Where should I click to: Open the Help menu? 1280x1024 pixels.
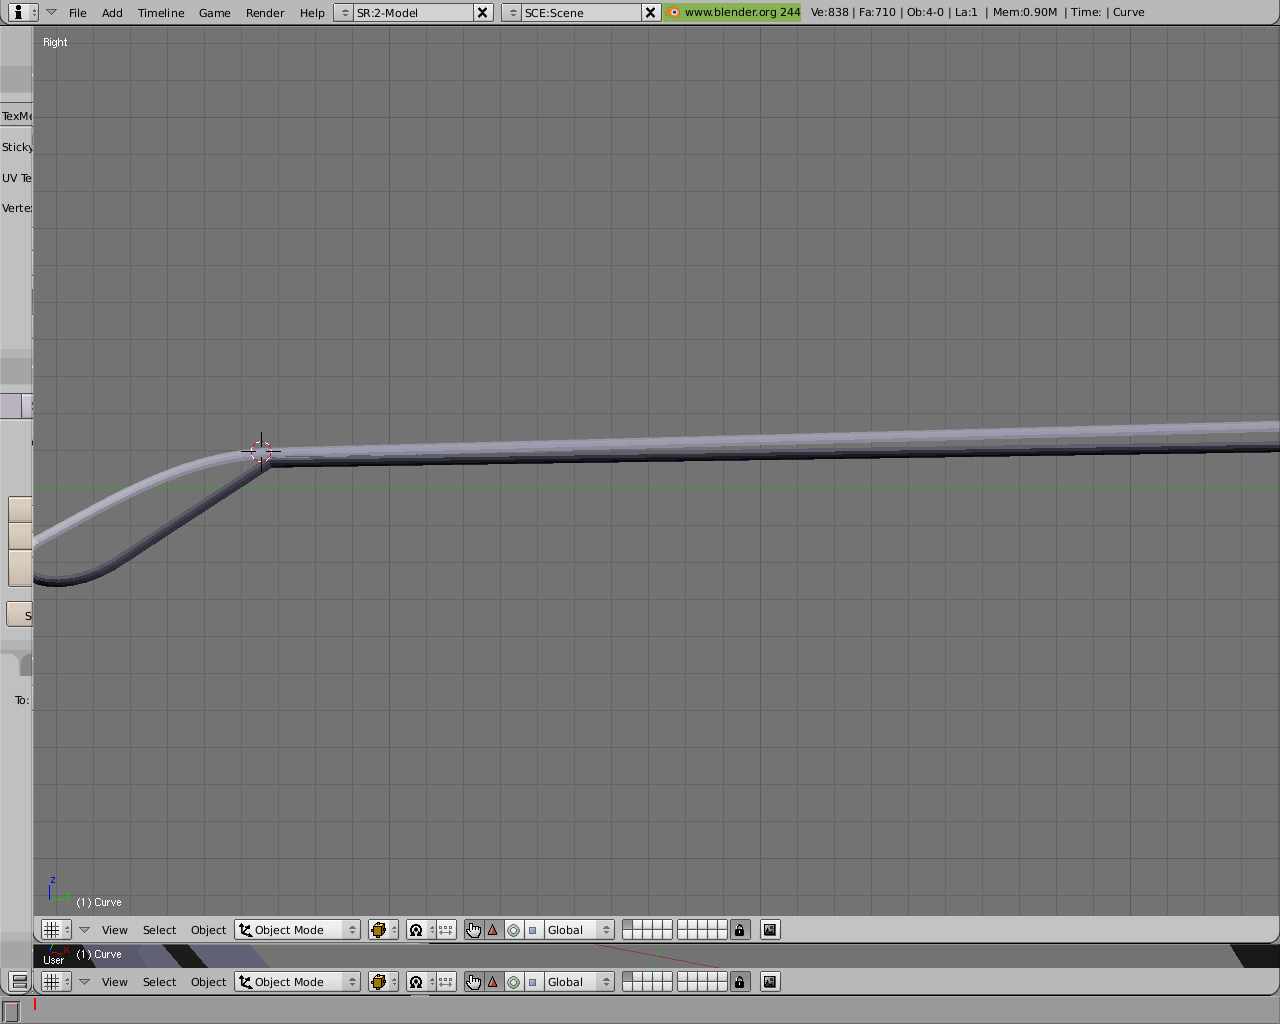coord(312,13)
